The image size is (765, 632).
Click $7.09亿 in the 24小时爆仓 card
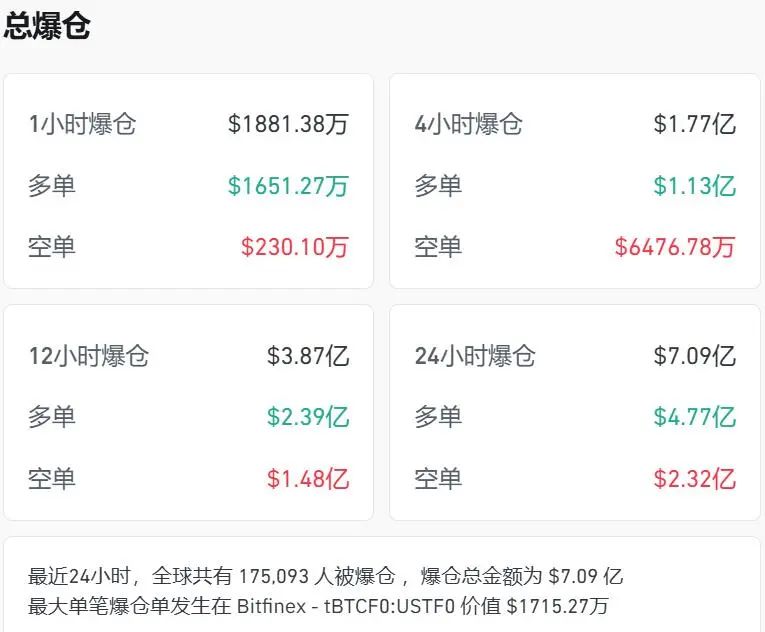[x=694, y=356]
